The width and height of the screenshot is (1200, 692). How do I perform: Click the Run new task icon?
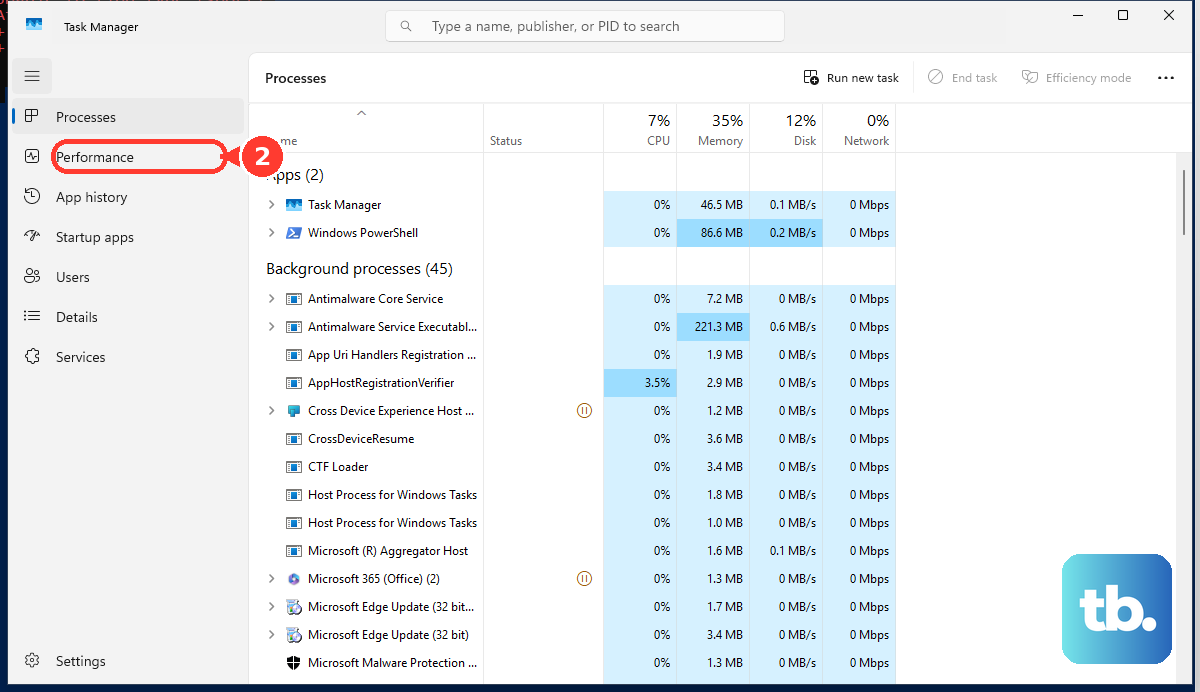coord(812,77)
